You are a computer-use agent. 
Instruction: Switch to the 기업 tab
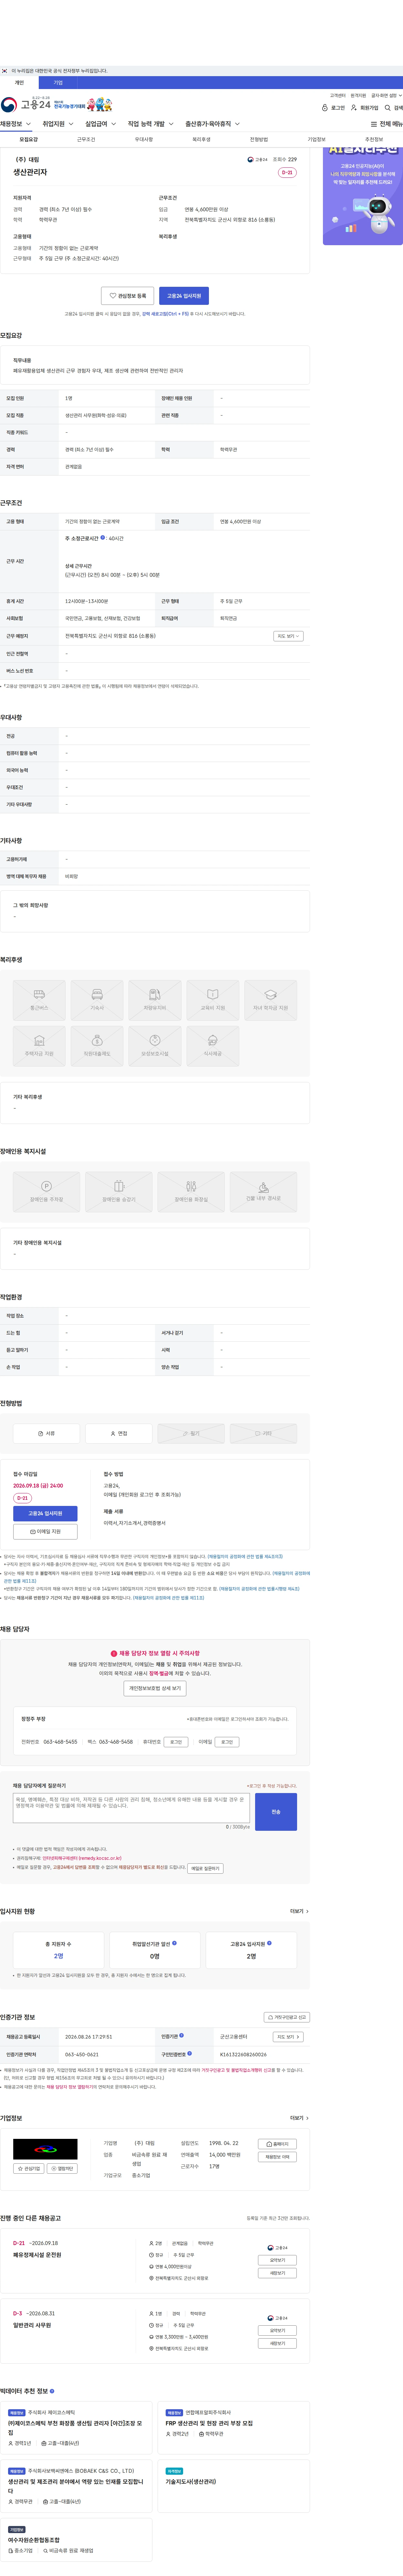tap(58, 83)
